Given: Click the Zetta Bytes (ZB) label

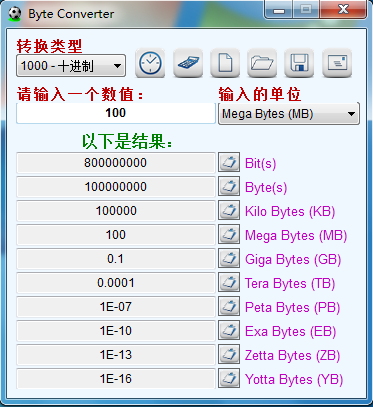Looking at the screenshot, I should 292,355.
